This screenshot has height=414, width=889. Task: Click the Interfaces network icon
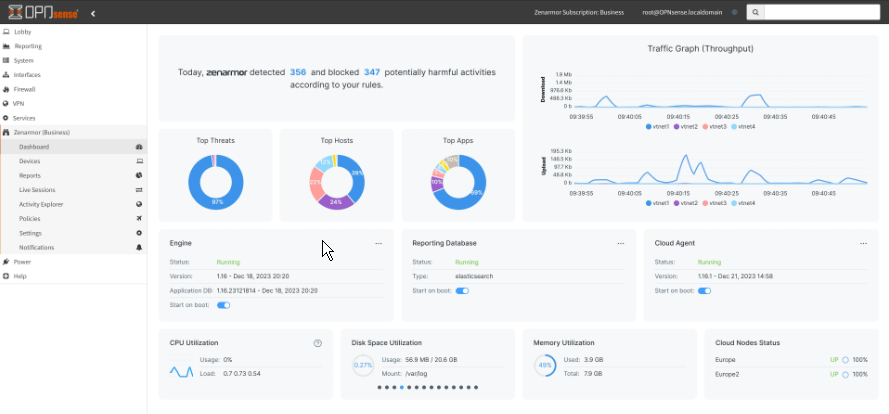(x=6, y=75)
